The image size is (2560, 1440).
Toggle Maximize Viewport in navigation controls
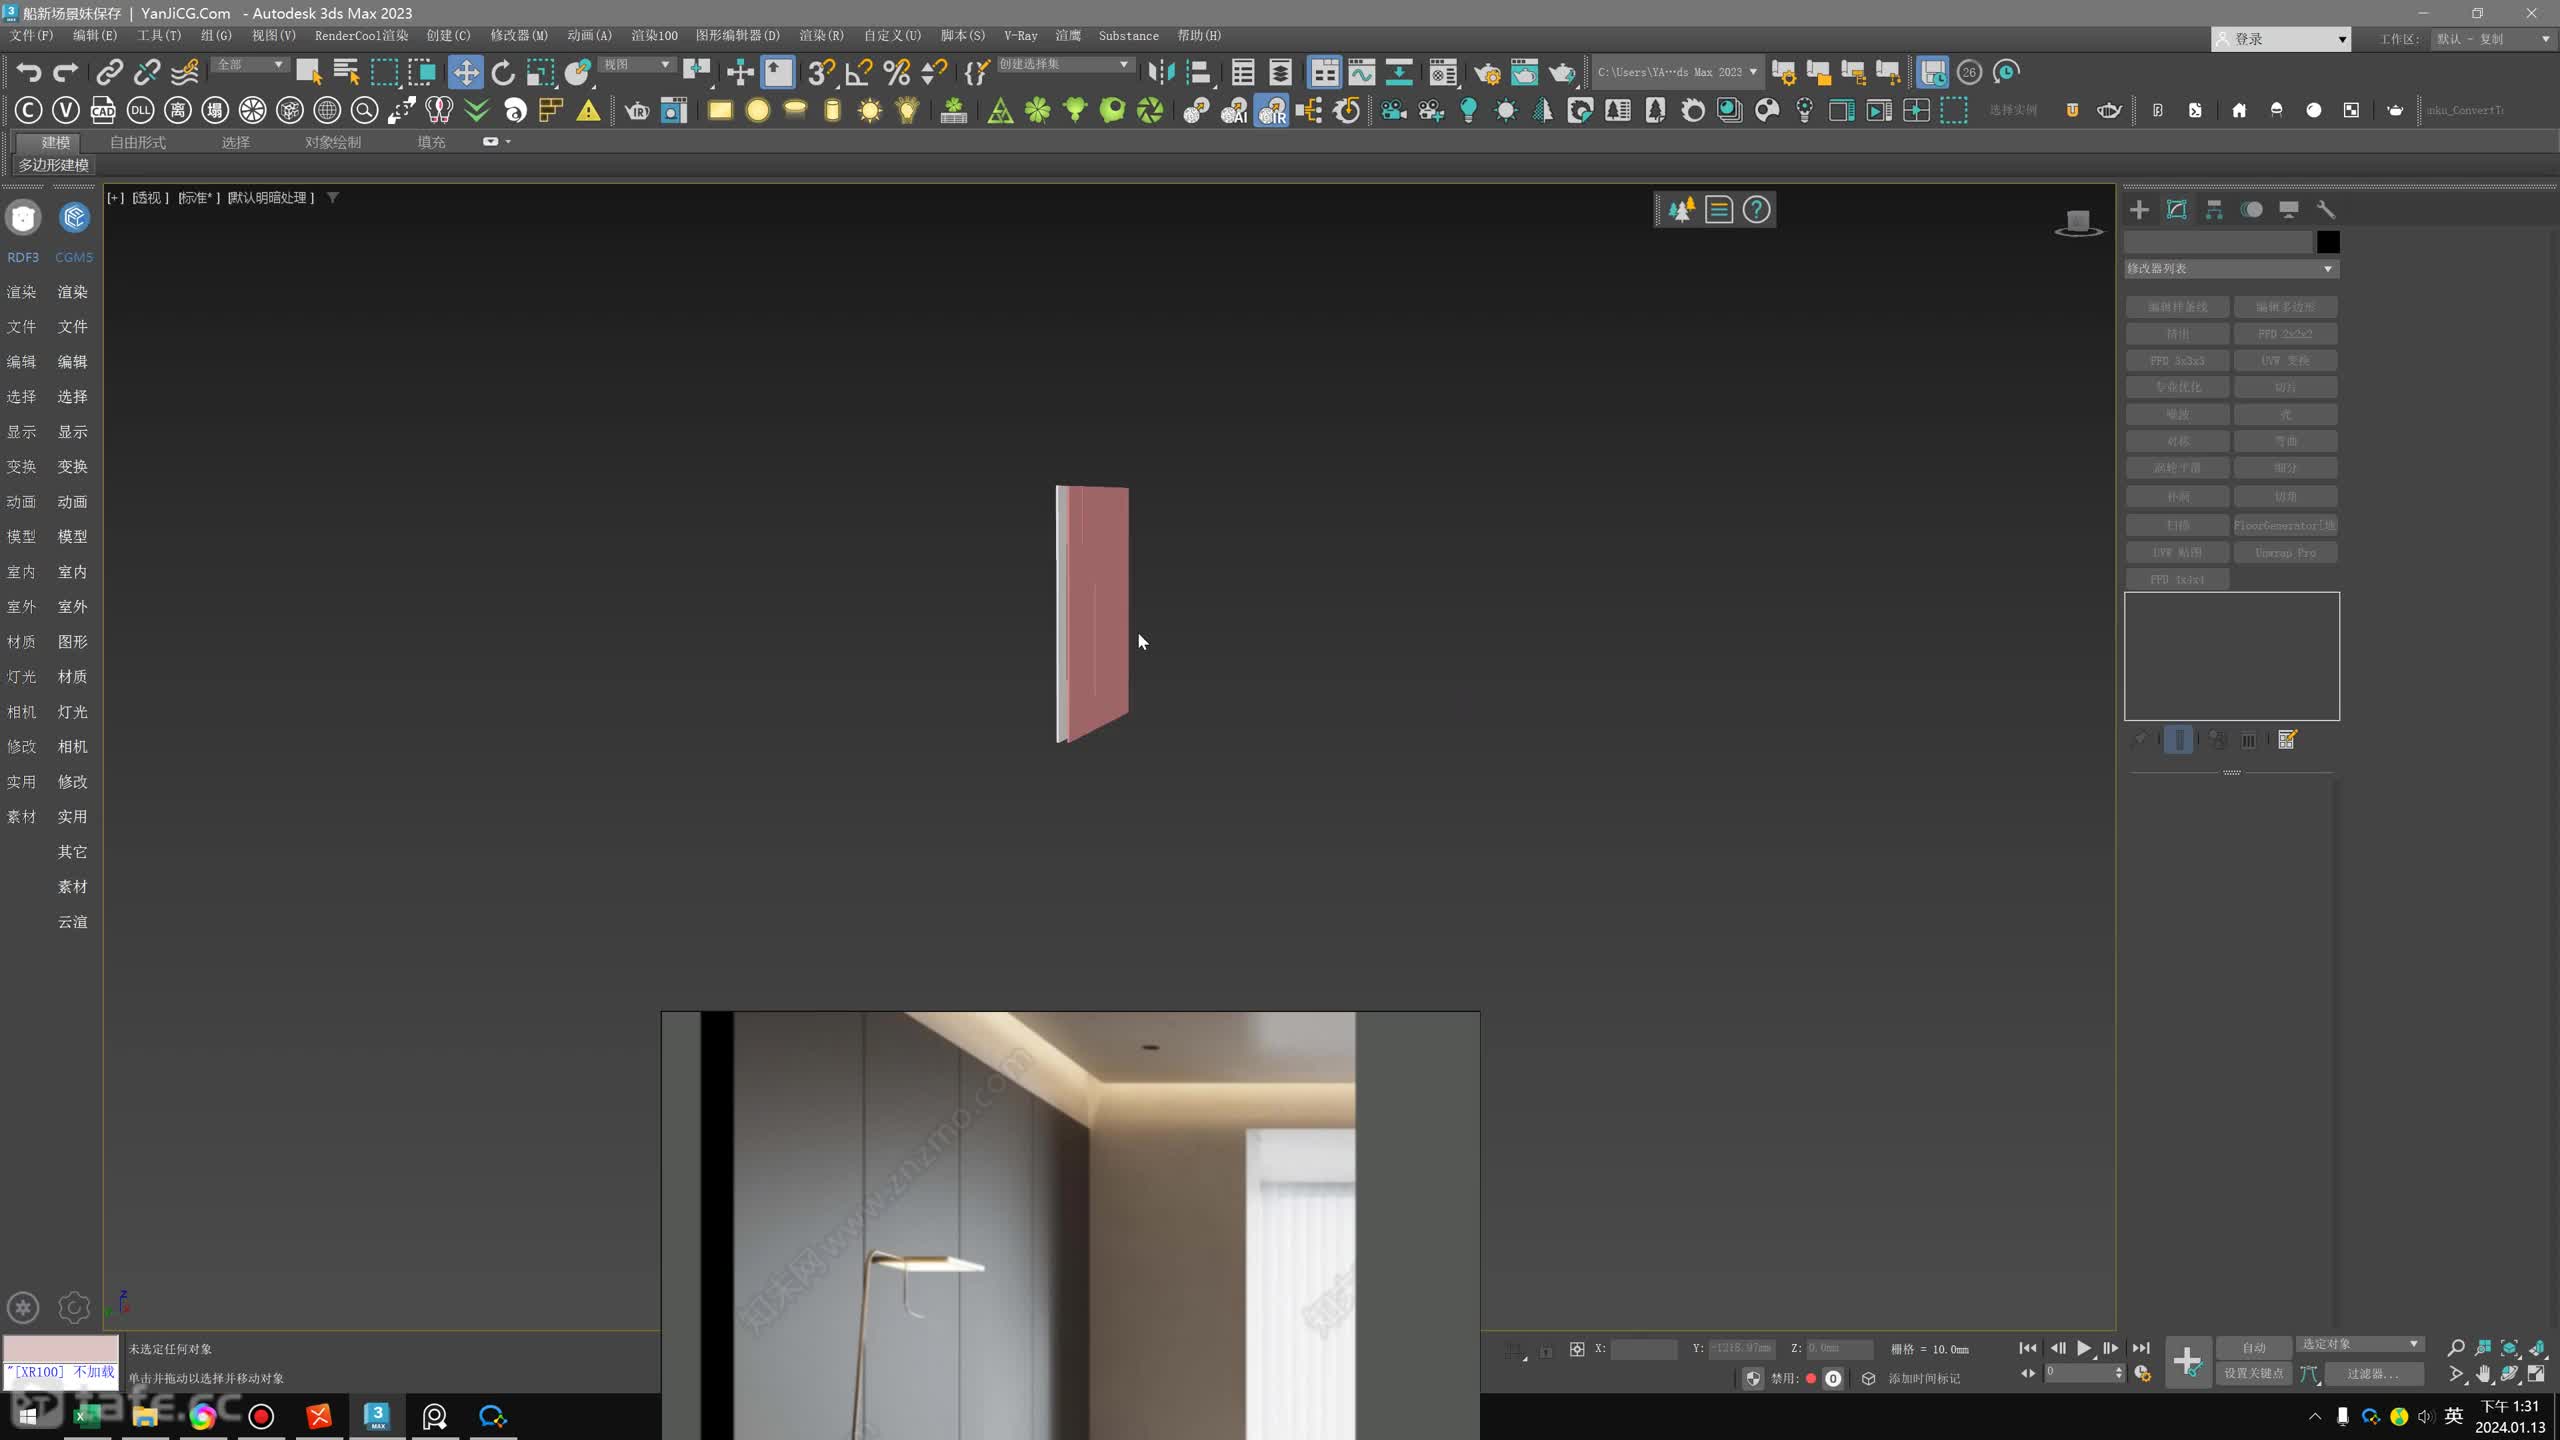(x=2537, y=1374)
